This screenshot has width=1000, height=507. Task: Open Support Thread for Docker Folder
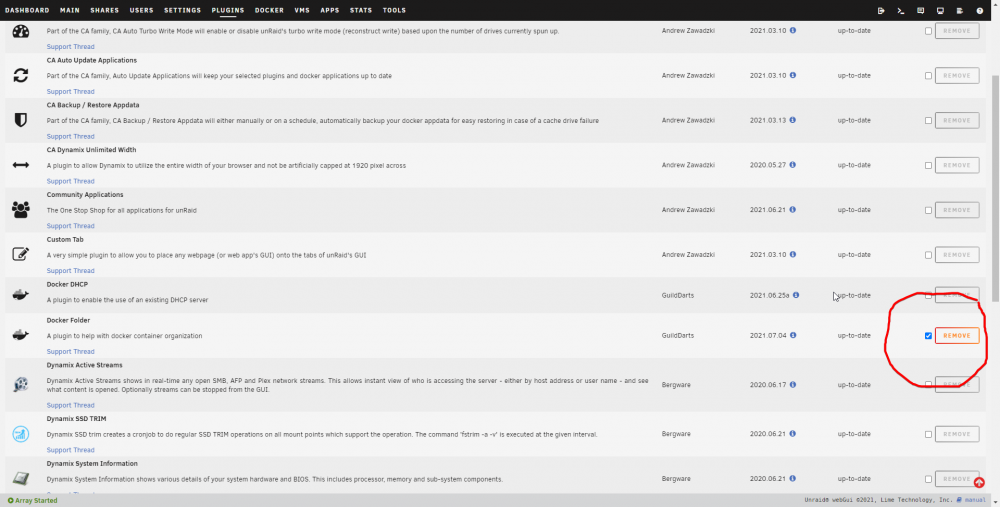[x=70, y=351]
